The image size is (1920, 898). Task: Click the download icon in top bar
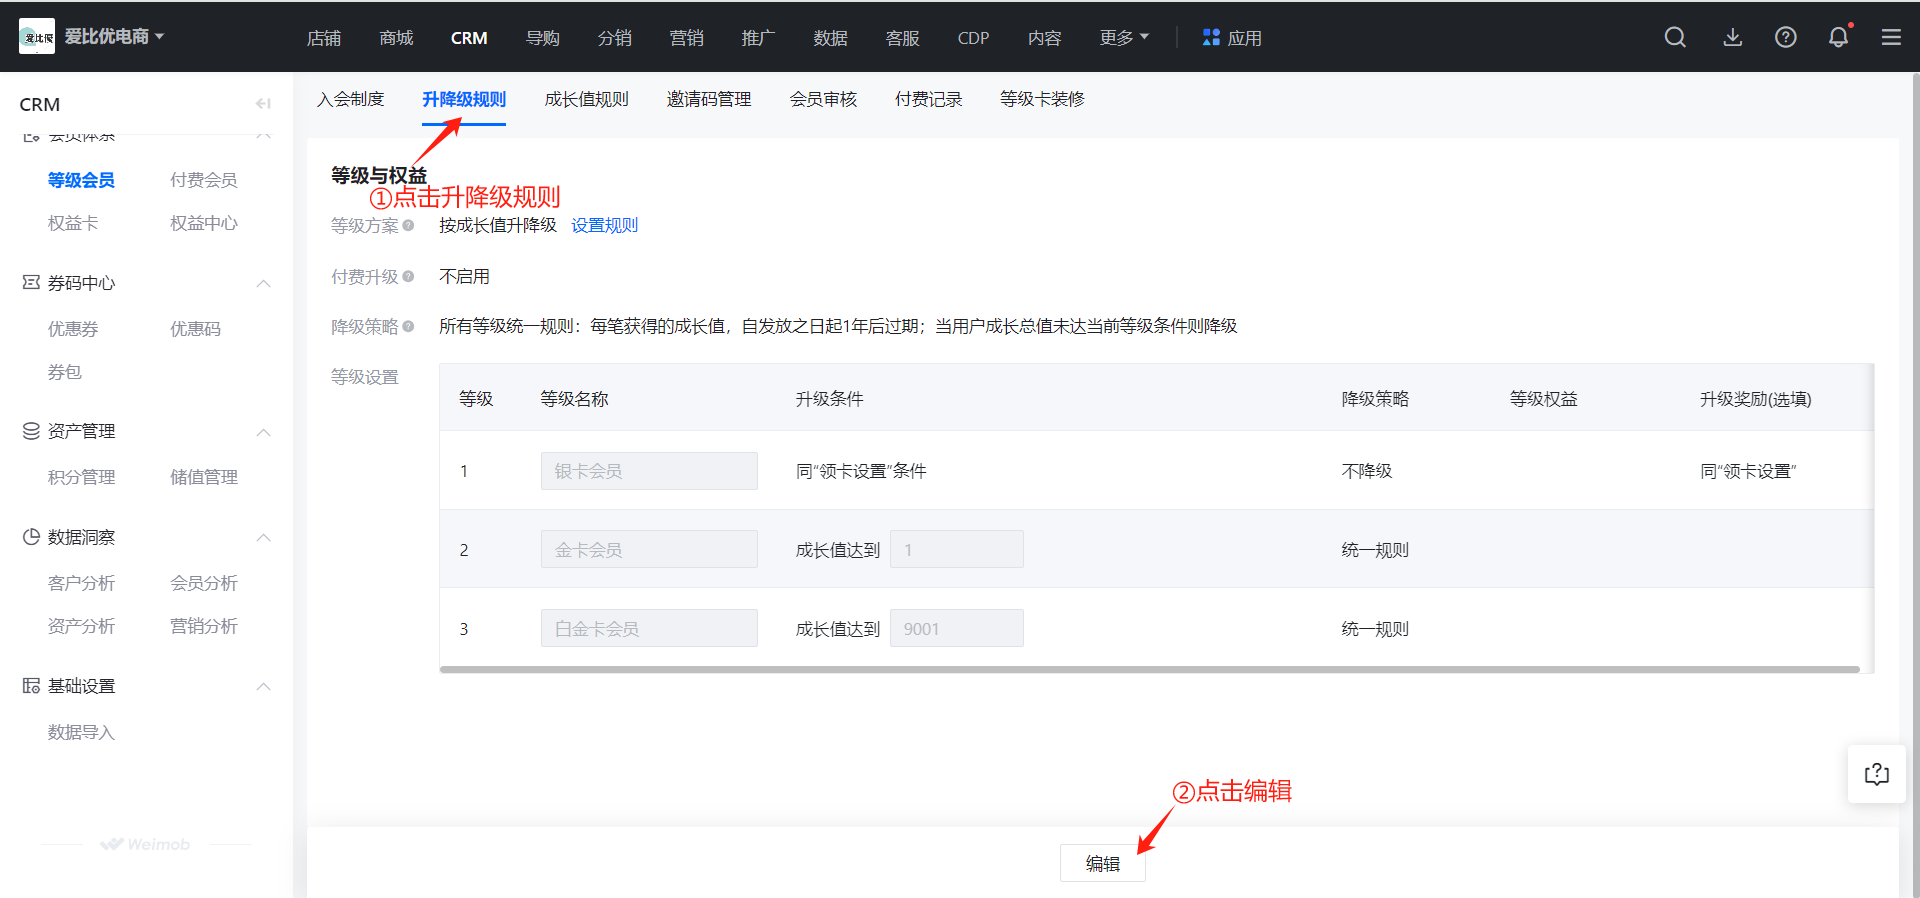pyautogui.click(x=1733, y=37)
